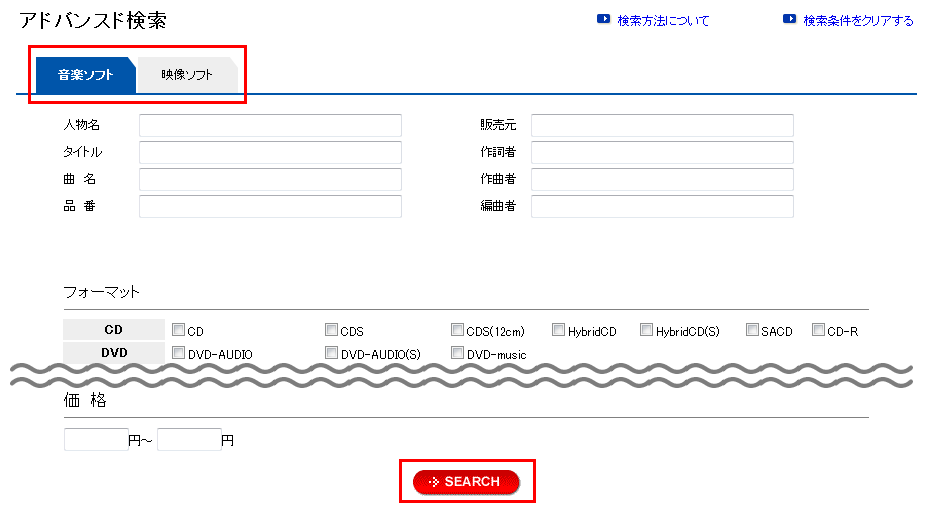Enable the DVD-music checkbox
Screen dimensions: 933x505
pyautogui.click(x=457, y=353)
